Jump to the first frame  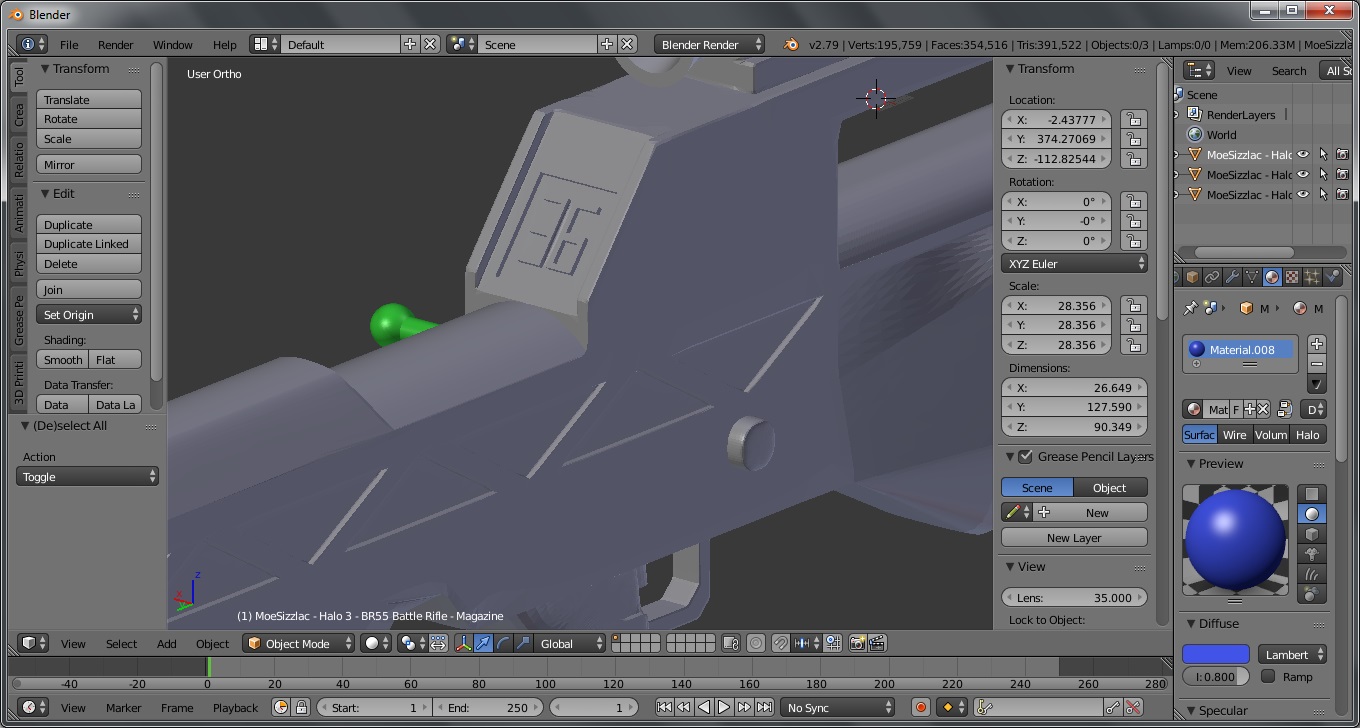coord(664,708)
